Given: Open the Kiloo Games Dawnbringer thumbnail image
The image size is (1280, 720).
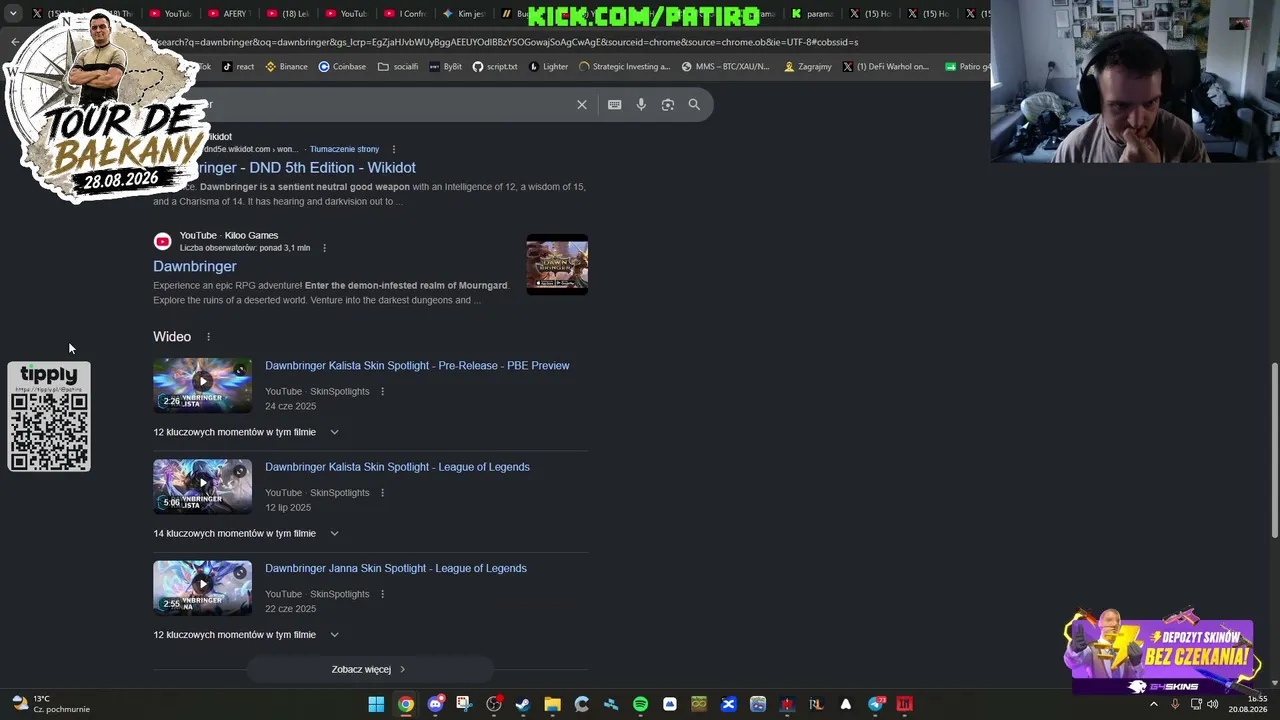Looking at the screenshot, I should [557, 265].
